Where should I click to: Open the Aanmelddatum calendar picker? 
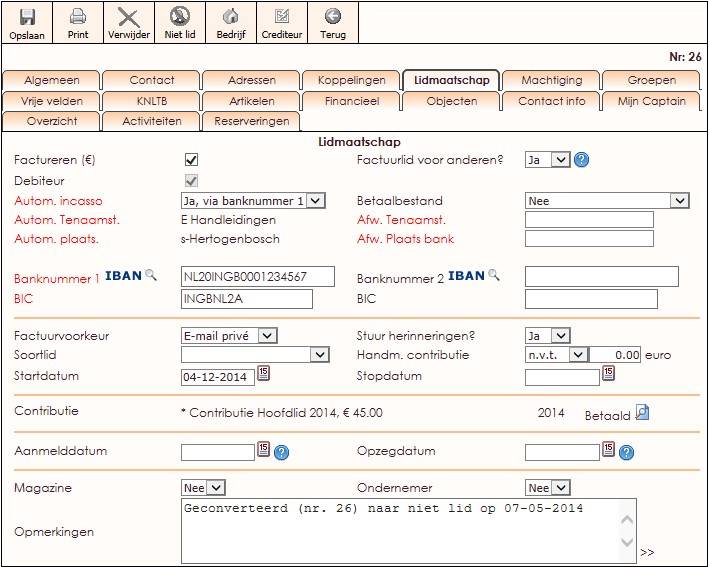[x=264, y=449]
